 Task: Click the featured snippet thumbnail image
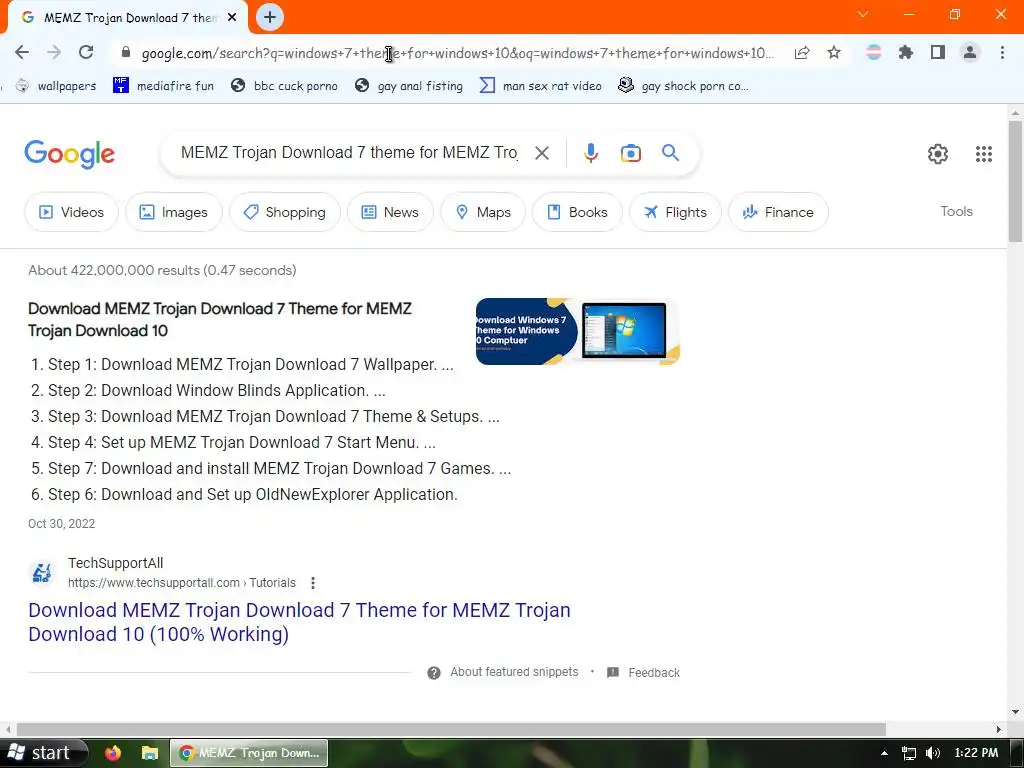click(577, 331)
